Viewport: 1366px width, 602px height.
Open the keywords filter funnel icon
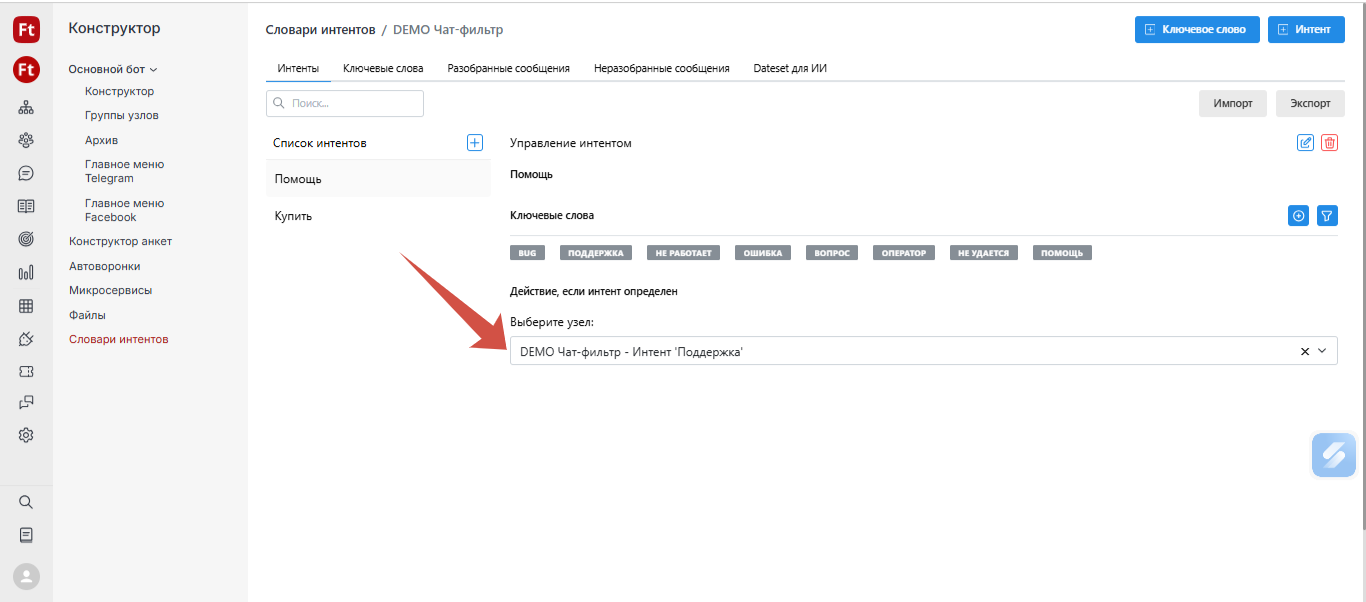coord(1327,215)
